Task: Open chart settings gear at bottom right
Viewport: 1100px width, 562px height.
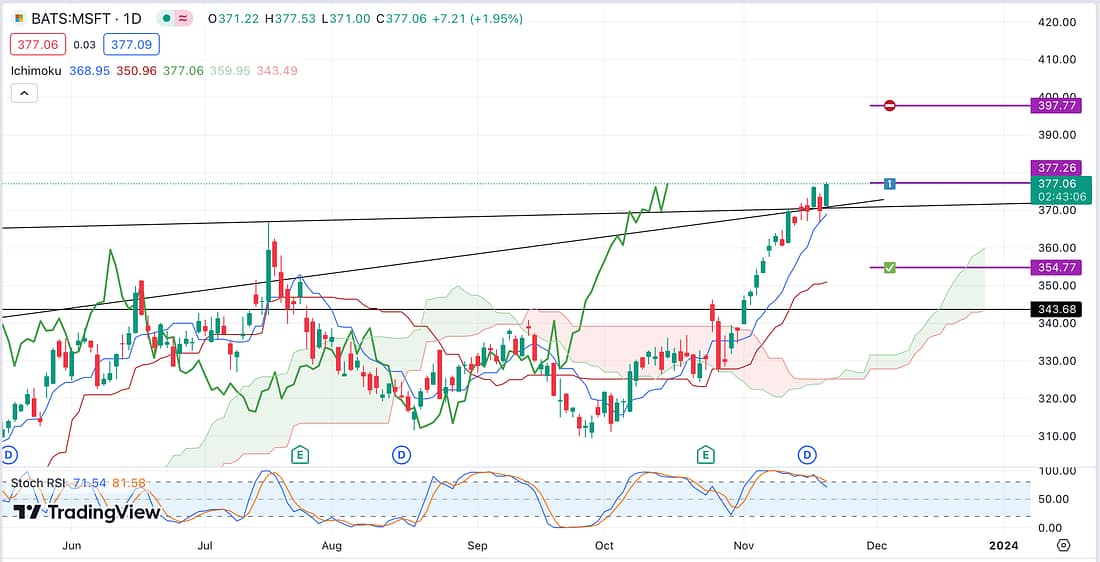Action: tap(1063, 545)
